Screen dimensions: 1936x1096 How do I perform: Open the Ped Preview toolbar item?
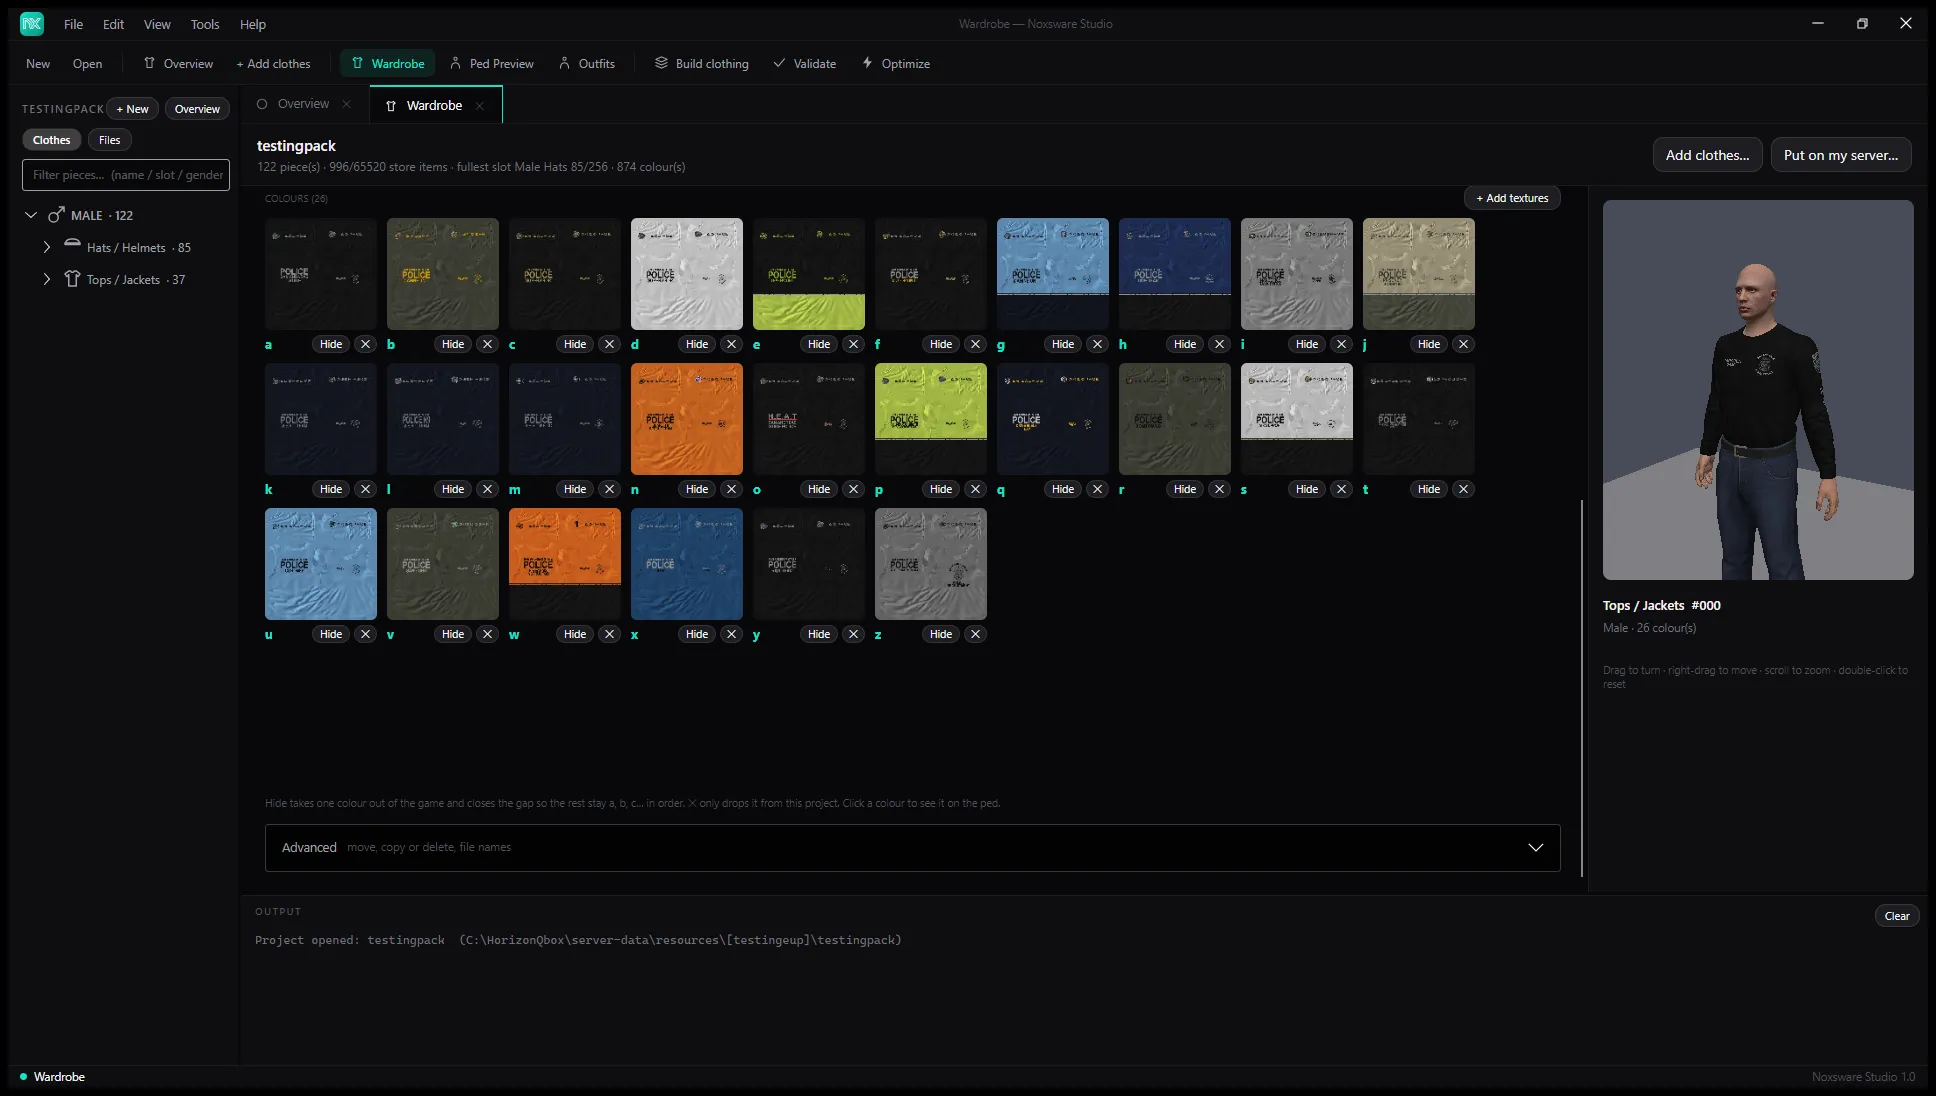[x=491, y=63]
